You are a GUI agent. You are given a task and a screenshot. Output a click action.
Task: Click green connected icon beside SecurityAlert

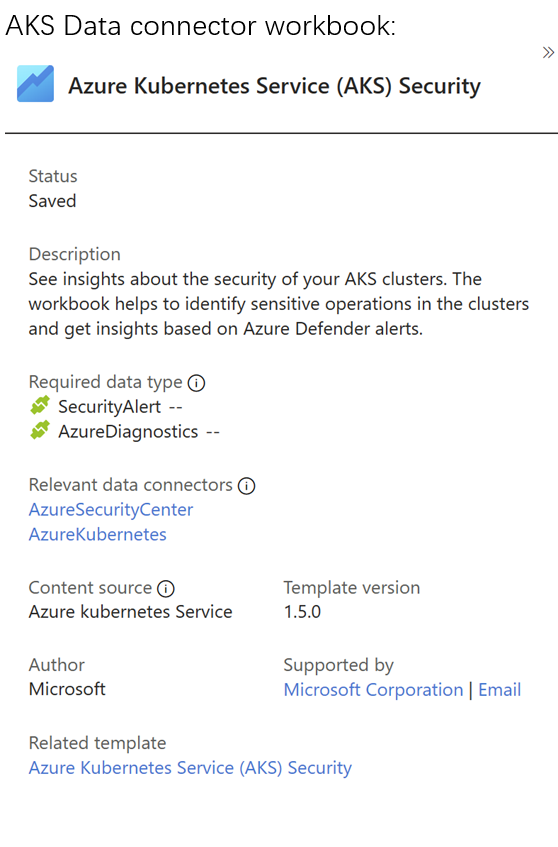[x=40, y=405]
